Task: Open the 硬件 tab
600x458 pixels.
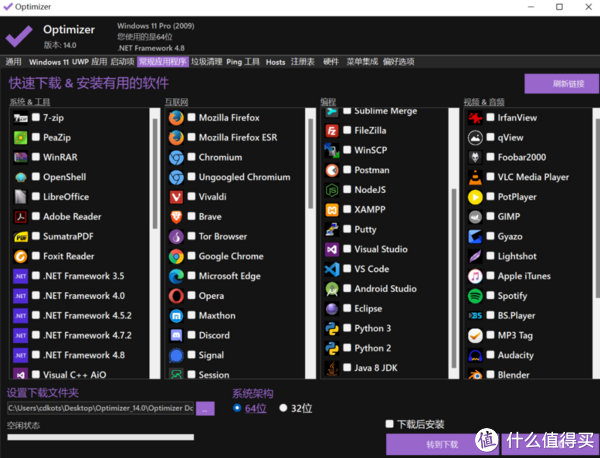Action: (331, 62)
